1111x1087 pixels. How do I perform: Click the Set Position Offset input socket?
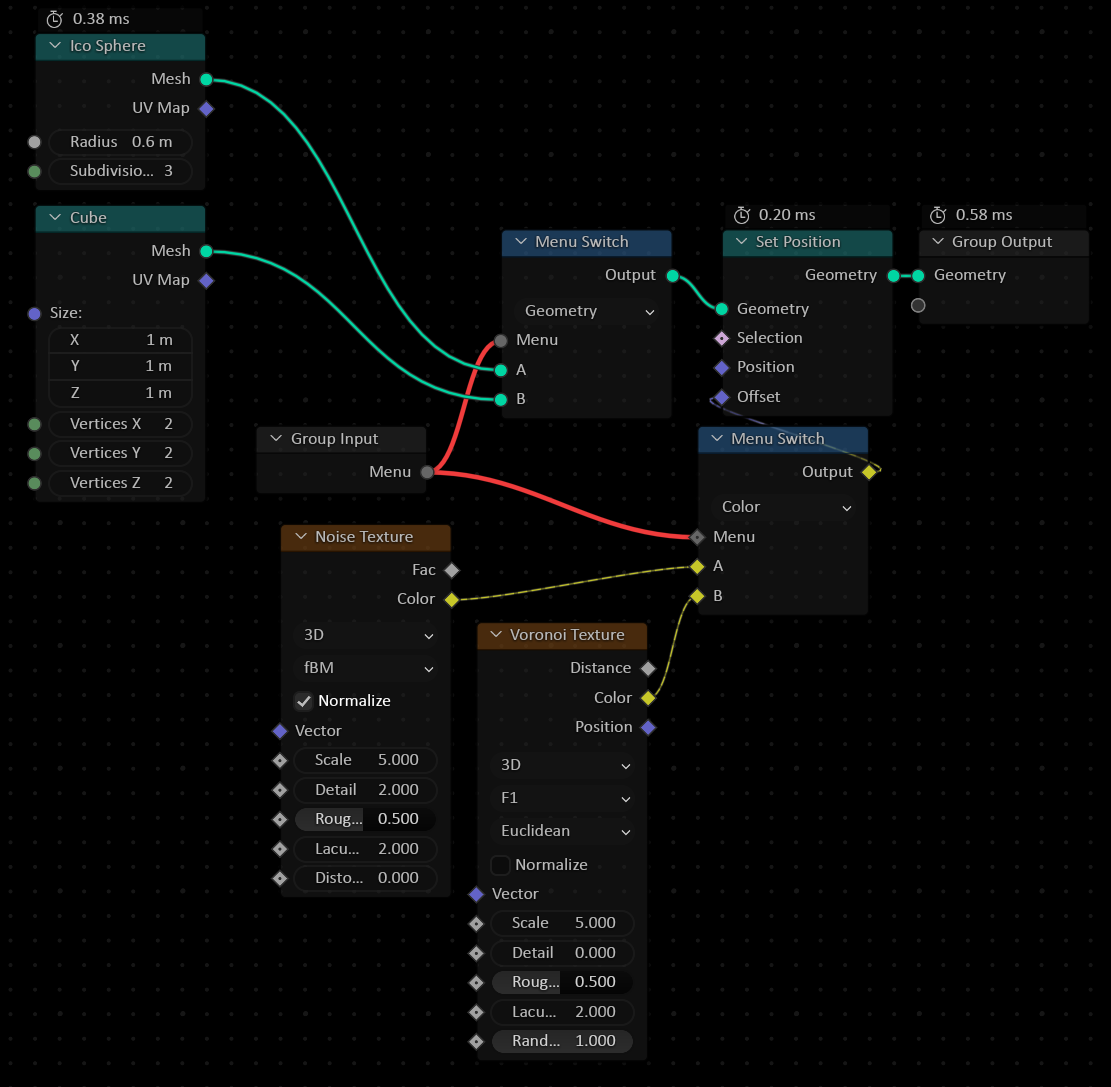[x=722, y=397]
